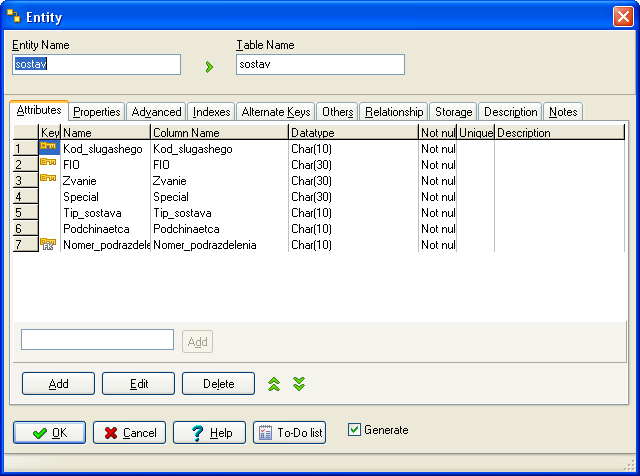Click the key icon in the Zvanie row
The image size is (640, 476).
point(48,178)
